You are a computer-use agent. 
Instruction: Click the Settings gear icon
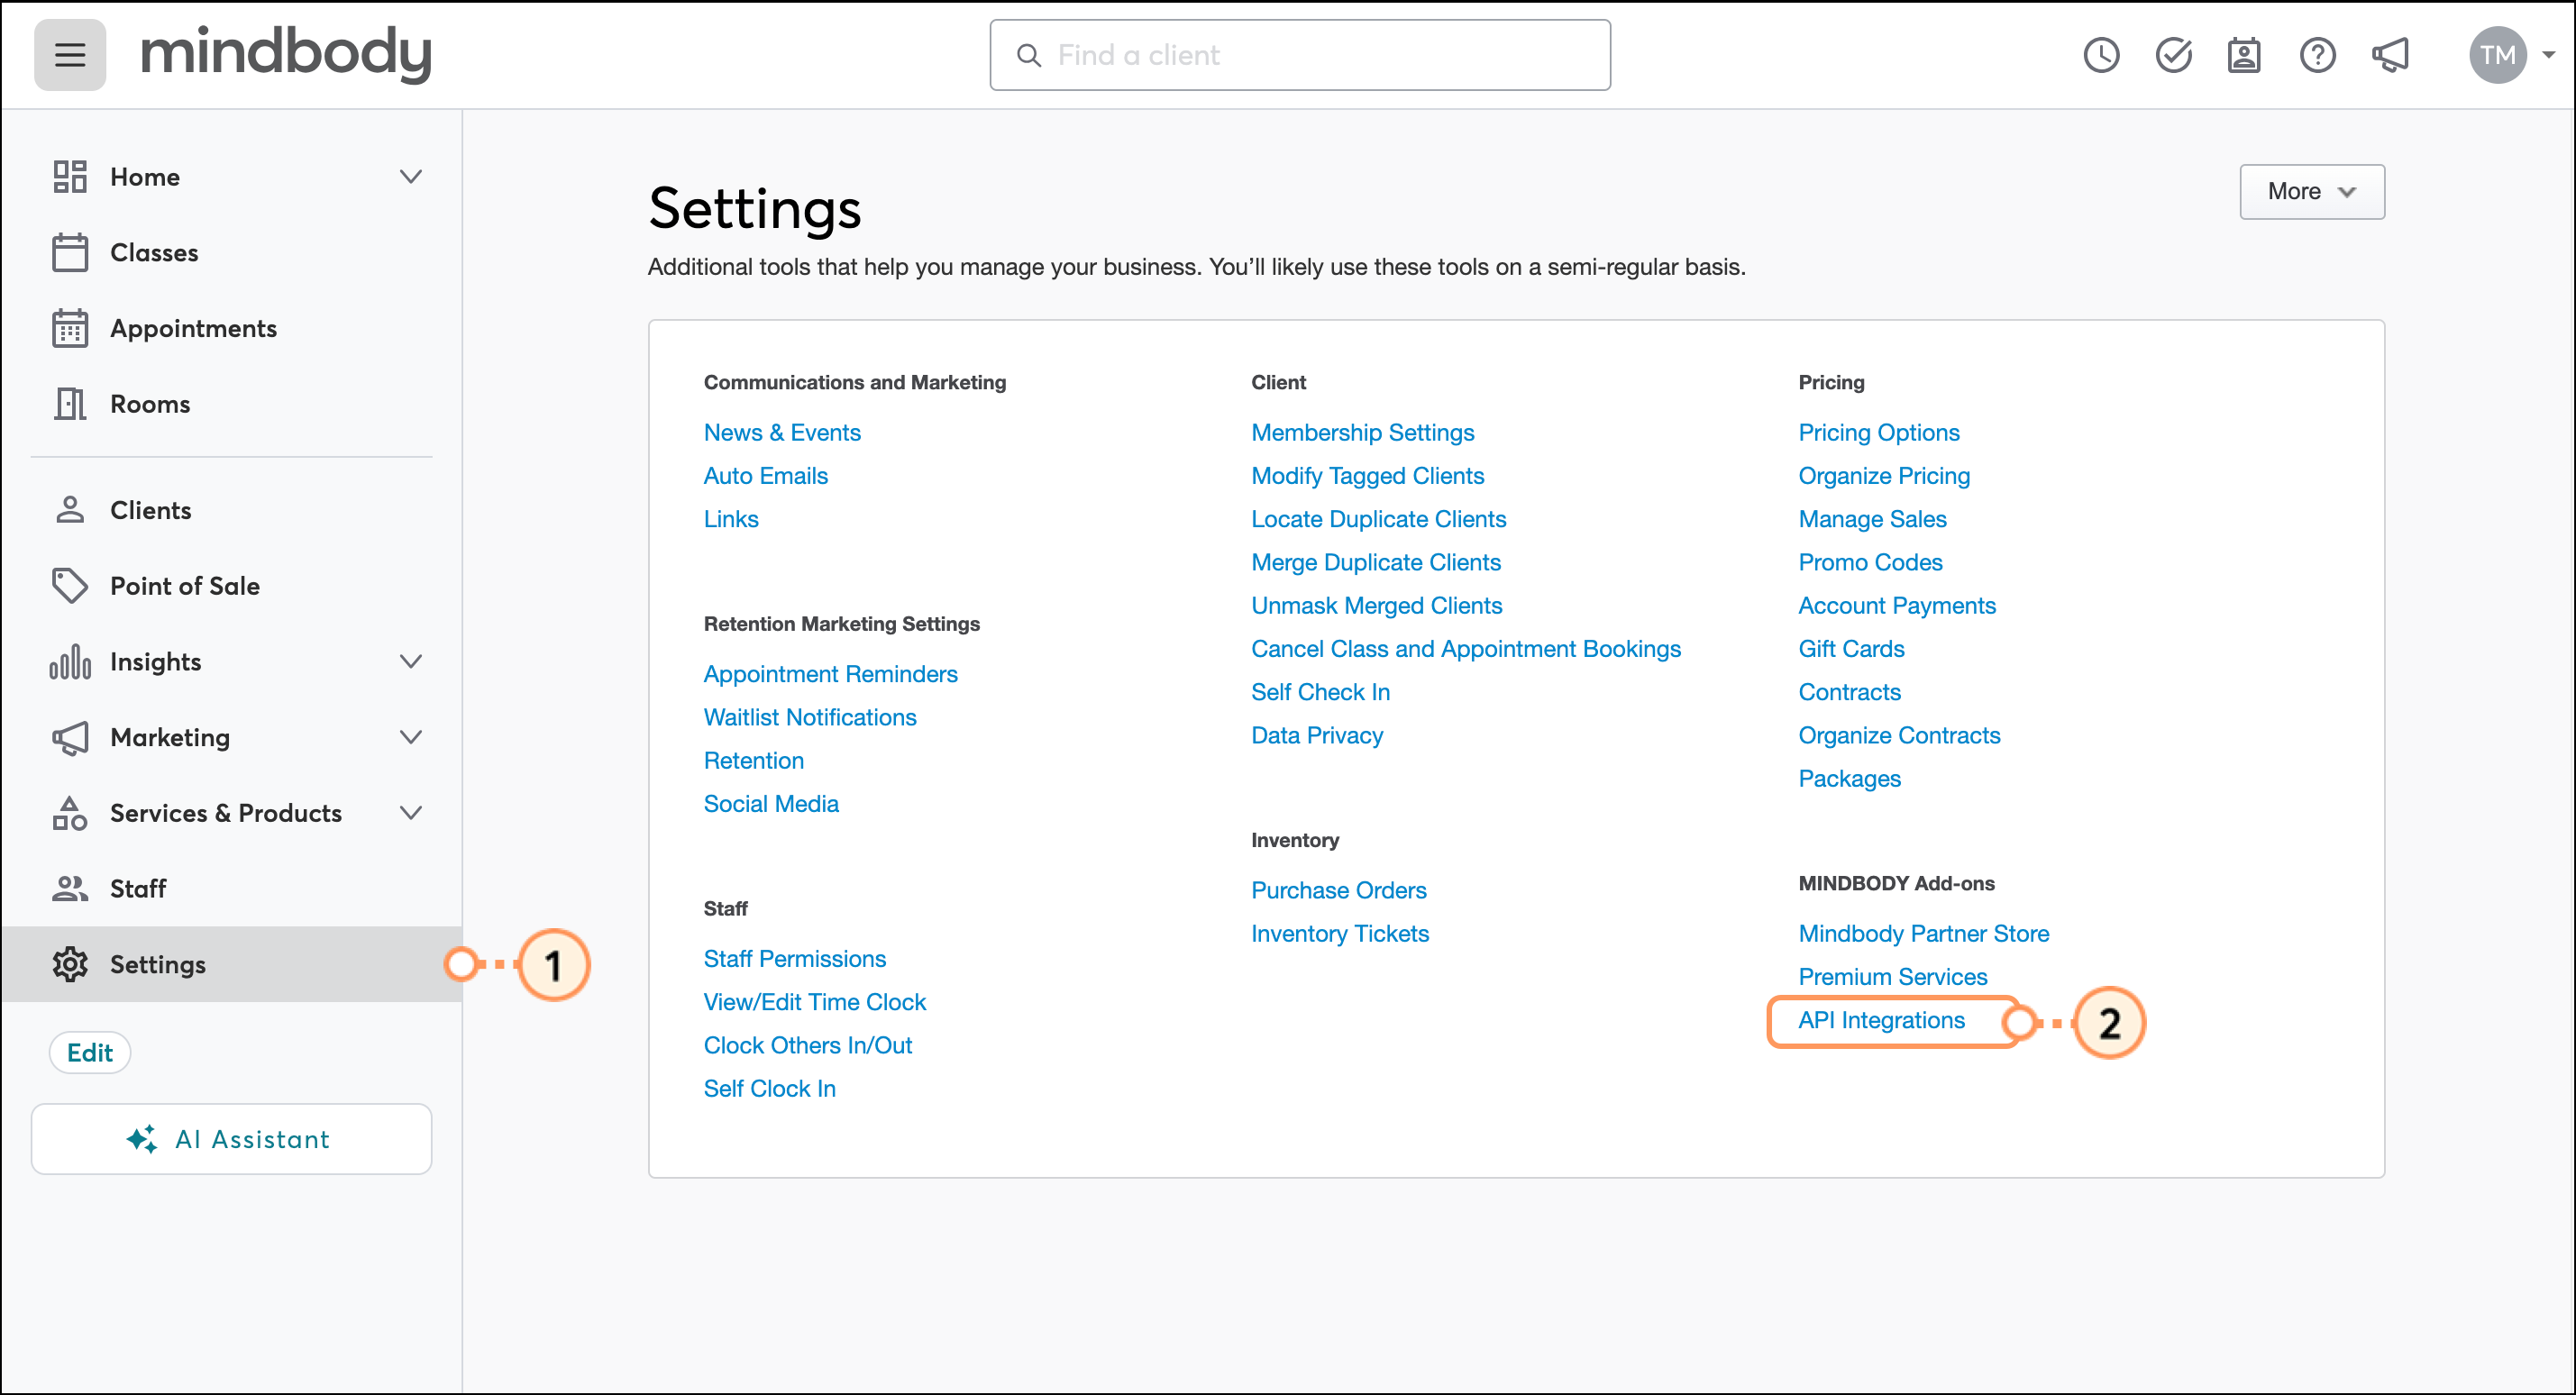pyautogui.click(x=70, y=964)
